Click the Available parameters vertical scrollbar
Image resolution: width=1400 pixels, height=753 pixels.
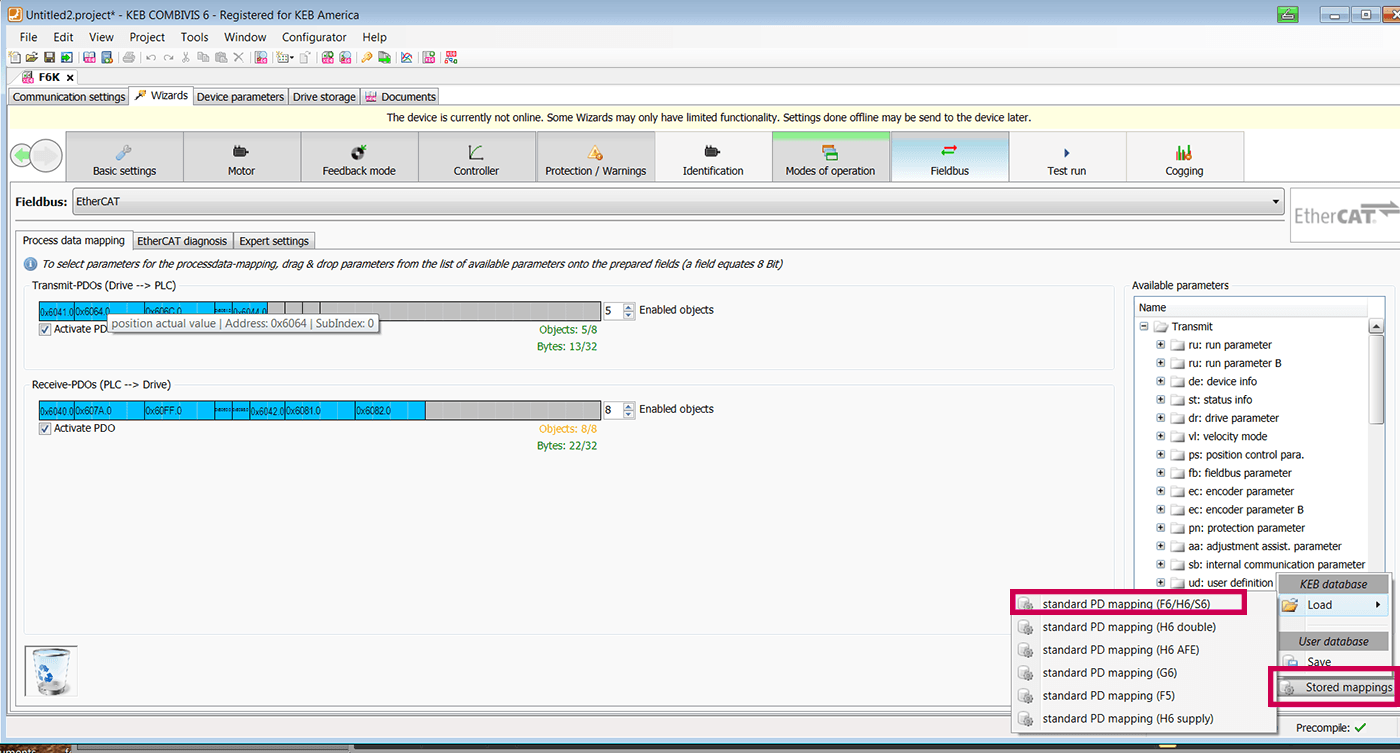[1377, 380]
